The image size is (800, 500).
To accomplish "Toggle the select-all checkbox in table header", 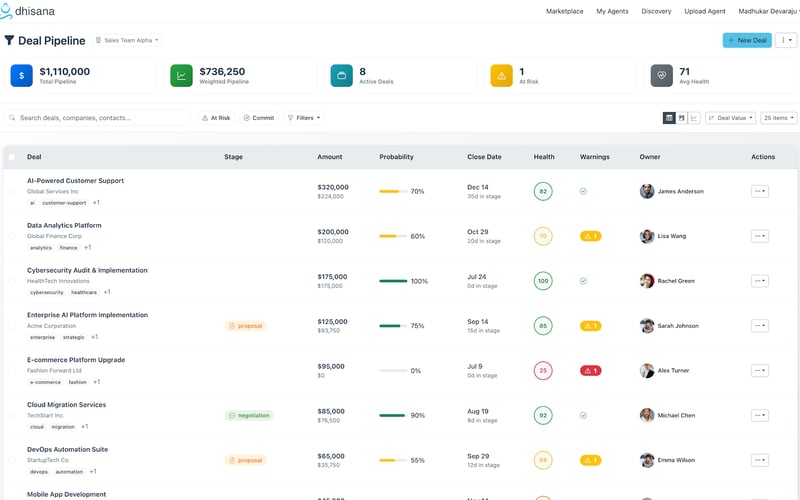I will click(x=12, y=157).
